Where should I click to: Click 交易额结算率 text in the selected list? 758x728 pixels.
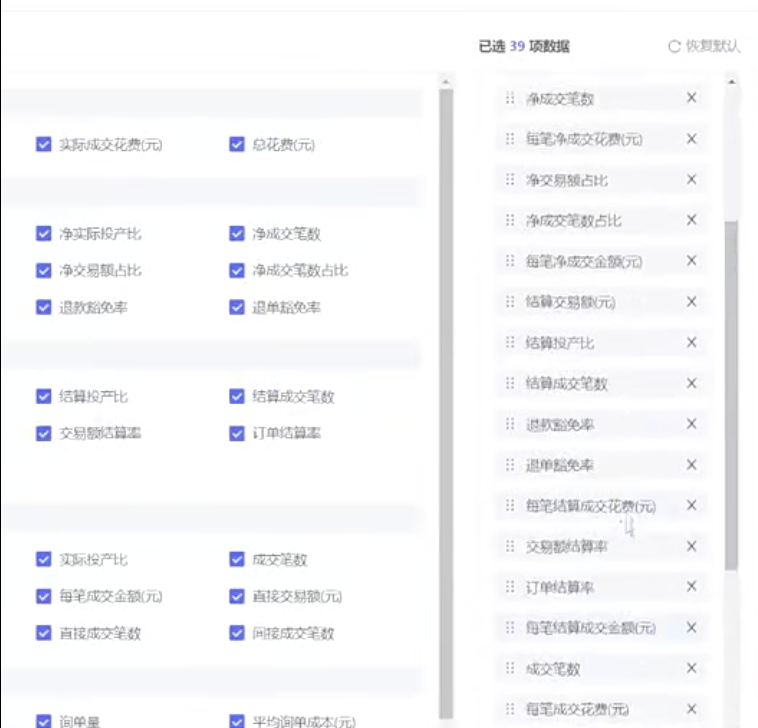pyautogui.click(x=567, y=547)
